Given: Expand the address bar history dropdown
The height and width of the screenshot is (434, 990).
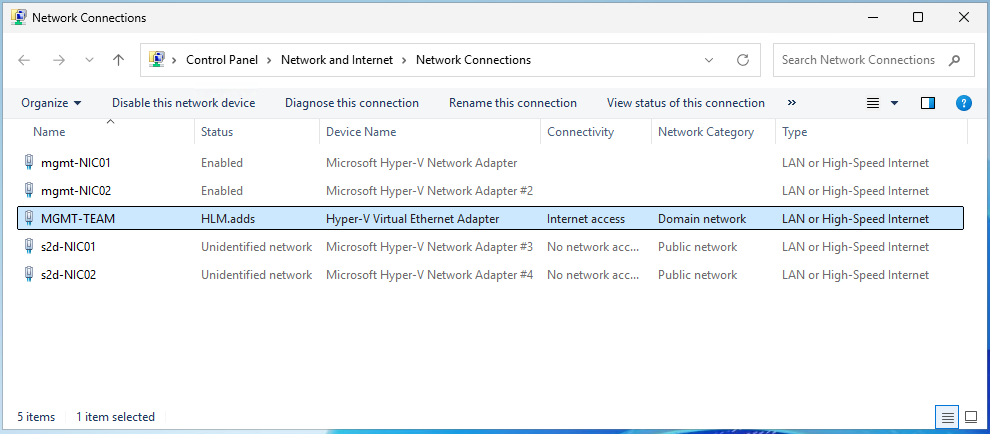Looking at the screenshot, I should point(708,60).
